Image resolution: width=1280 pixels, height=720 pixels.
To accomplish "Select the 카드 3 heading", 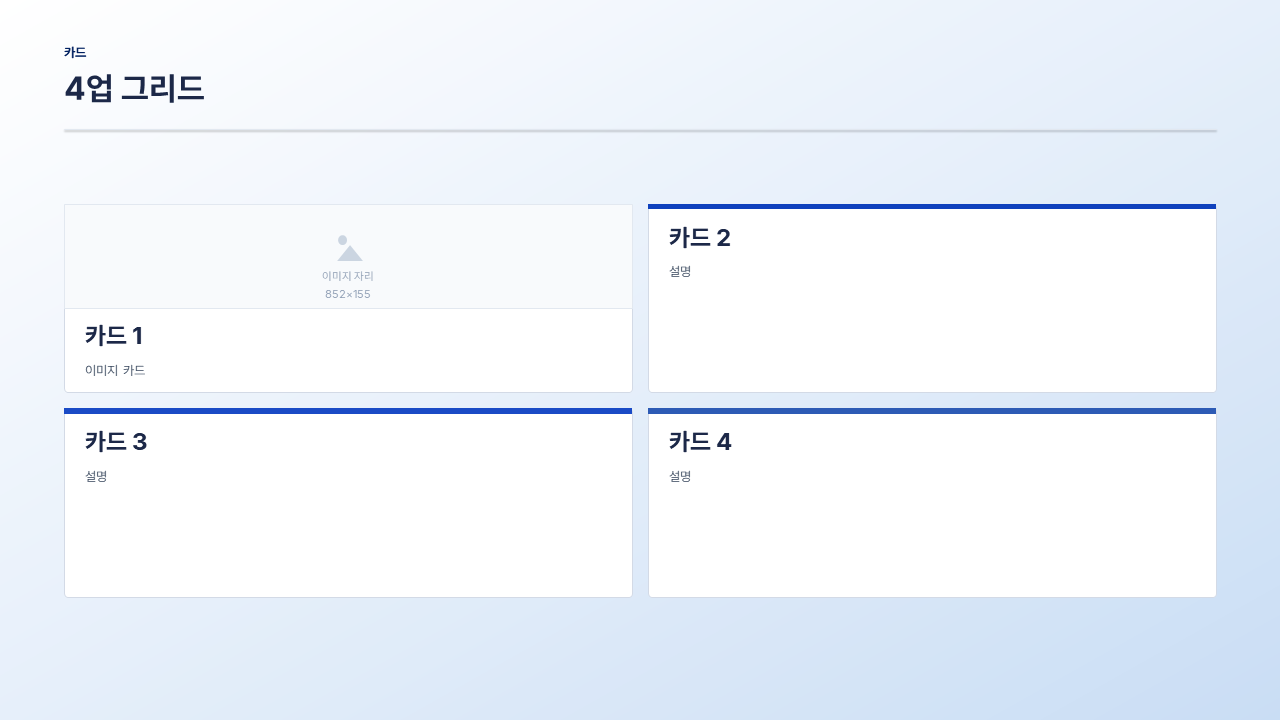I will click(116, 442).
